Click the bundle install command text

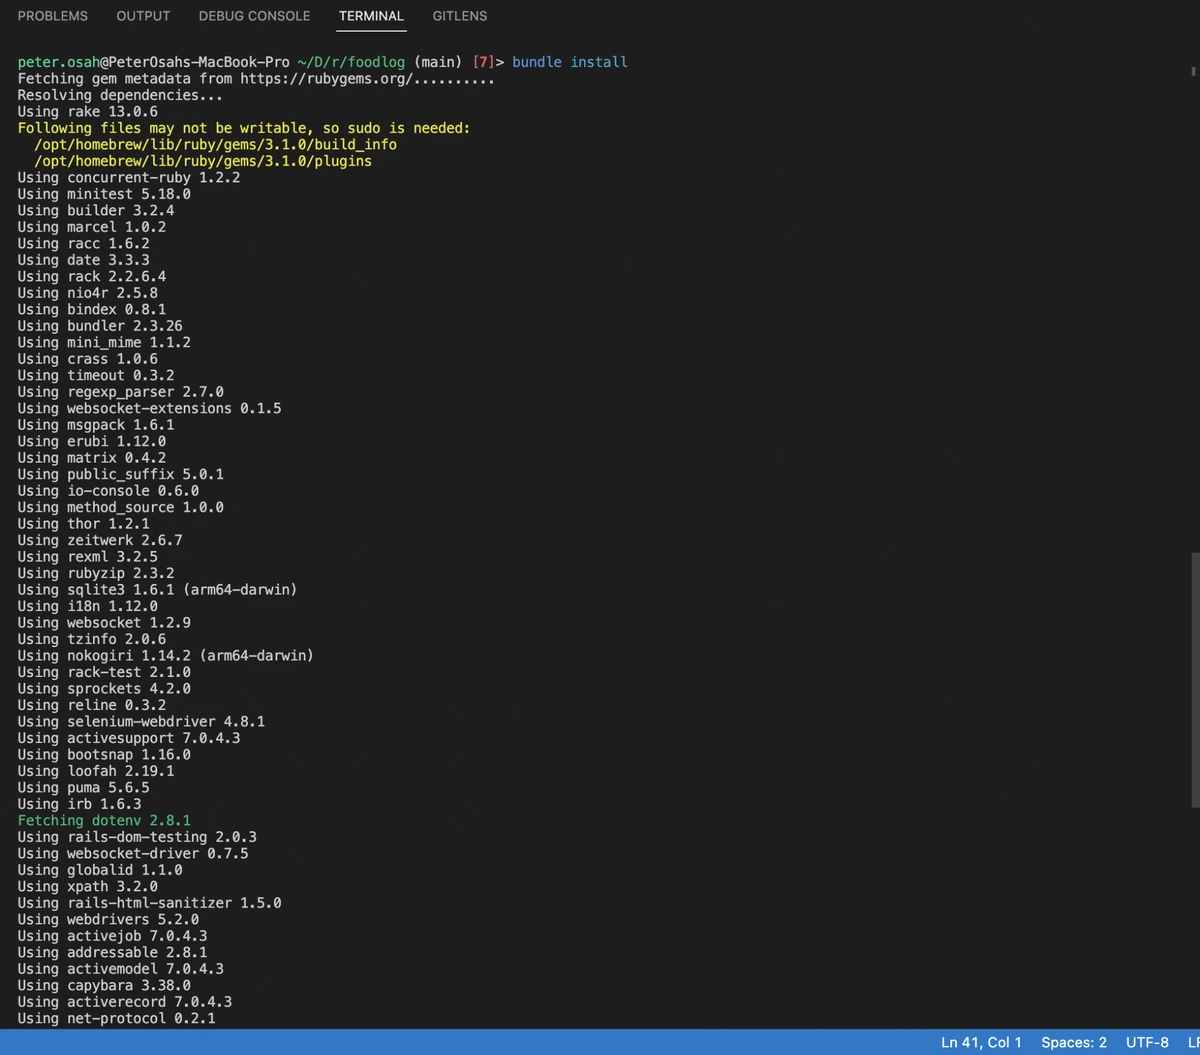tap(570, 62)
